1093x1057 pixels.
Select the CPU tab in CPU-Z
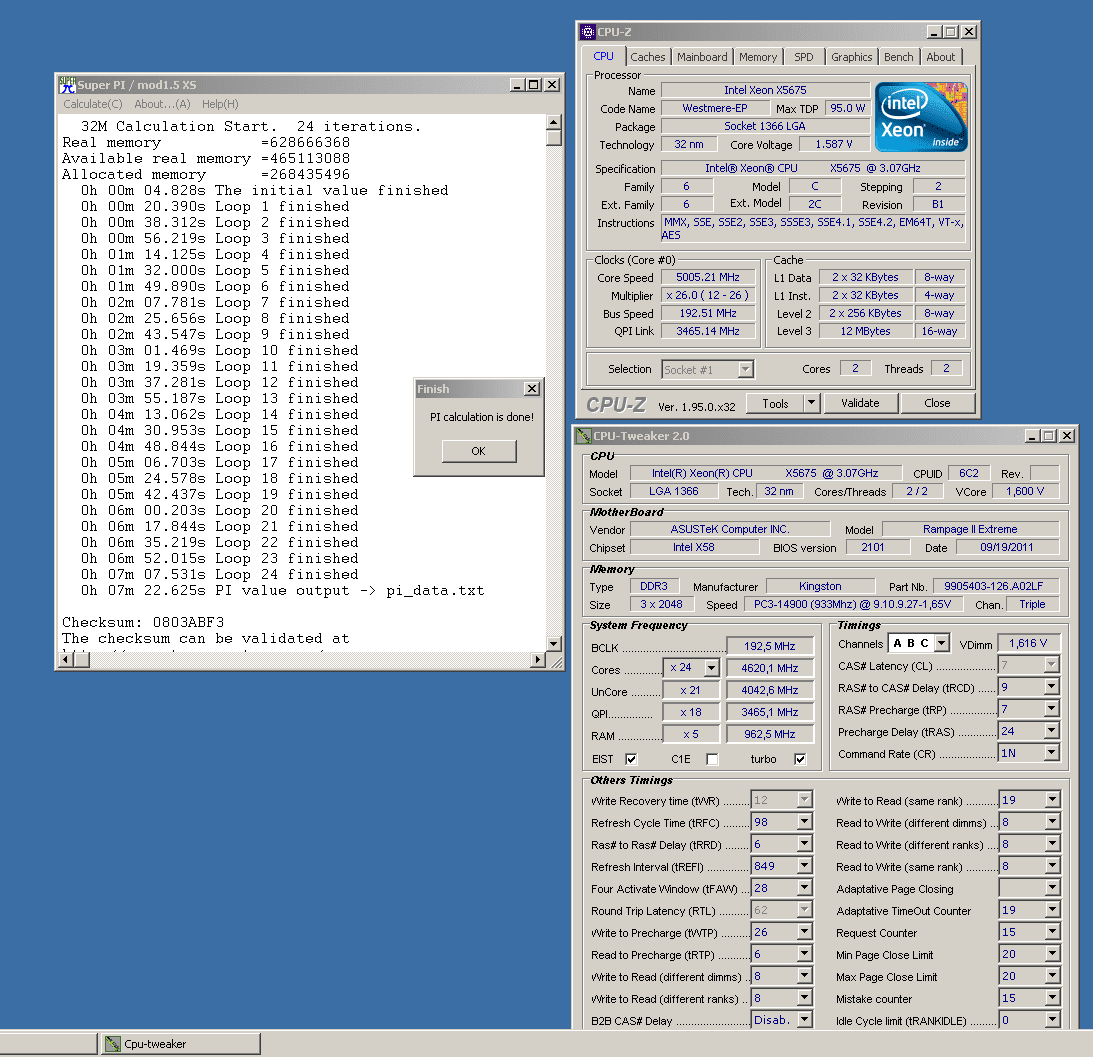[x=603, y=56]
